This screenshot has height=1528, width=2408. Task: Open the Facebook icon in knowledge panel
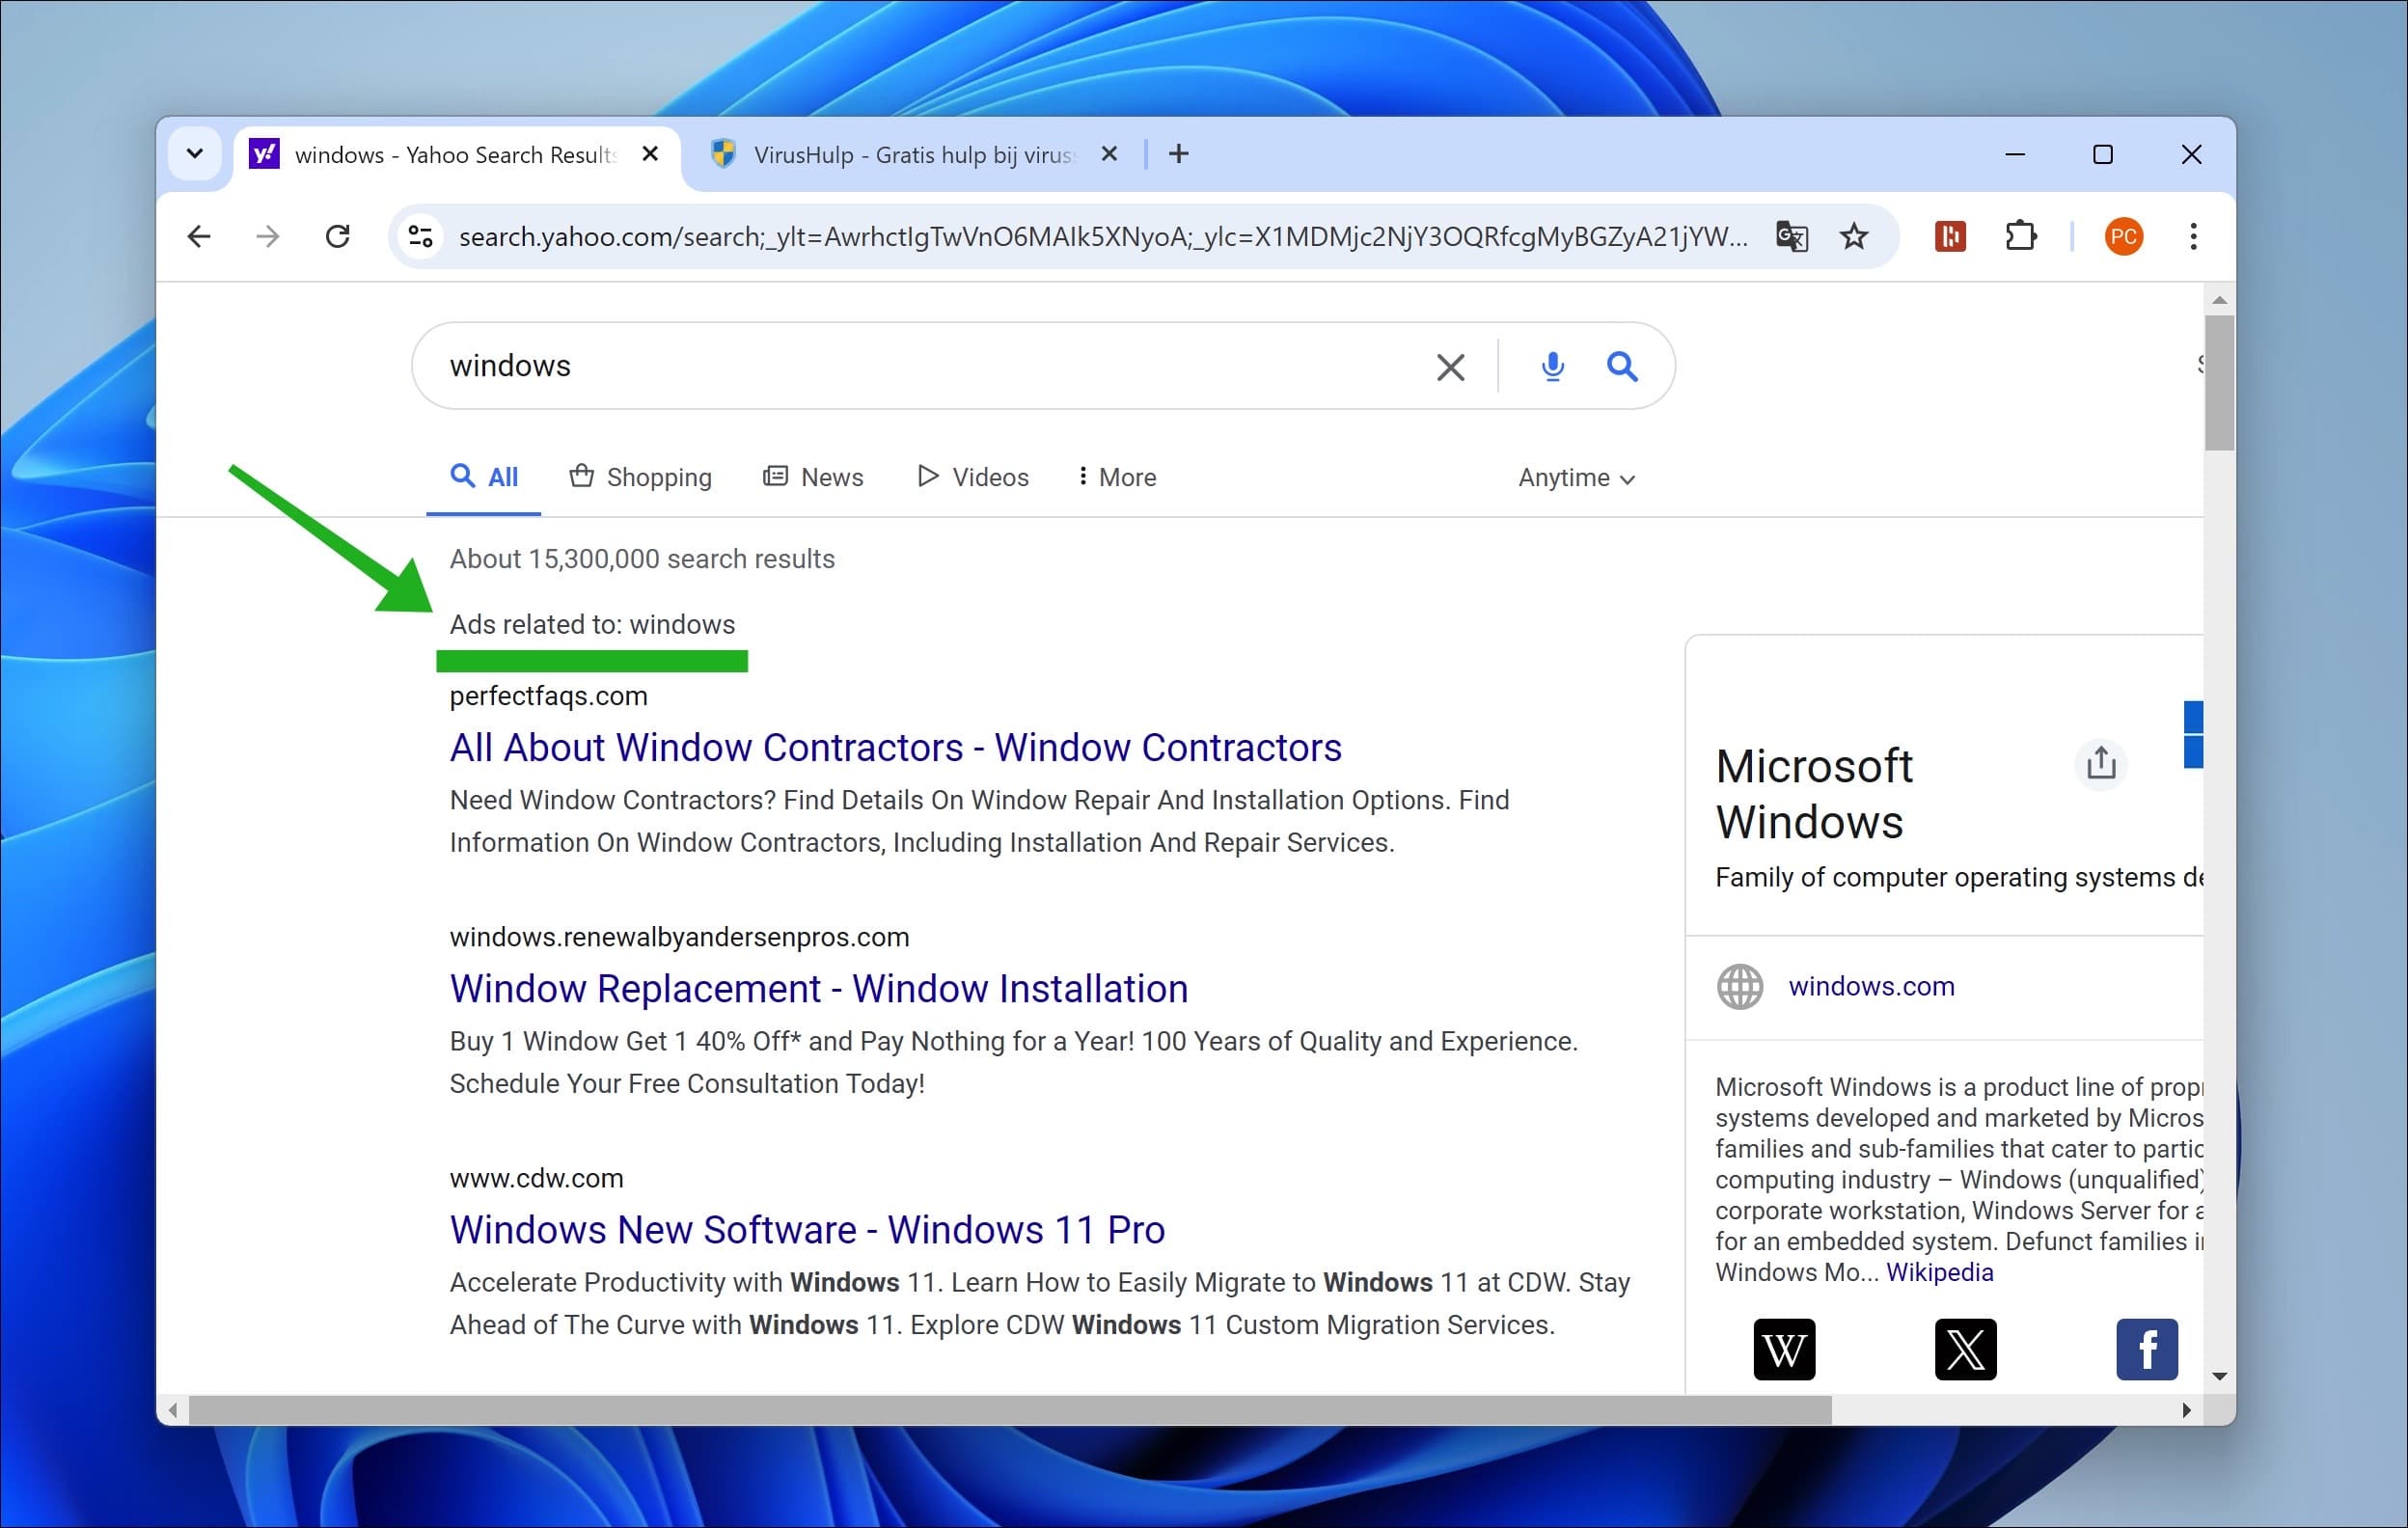coord(2146,1349)
